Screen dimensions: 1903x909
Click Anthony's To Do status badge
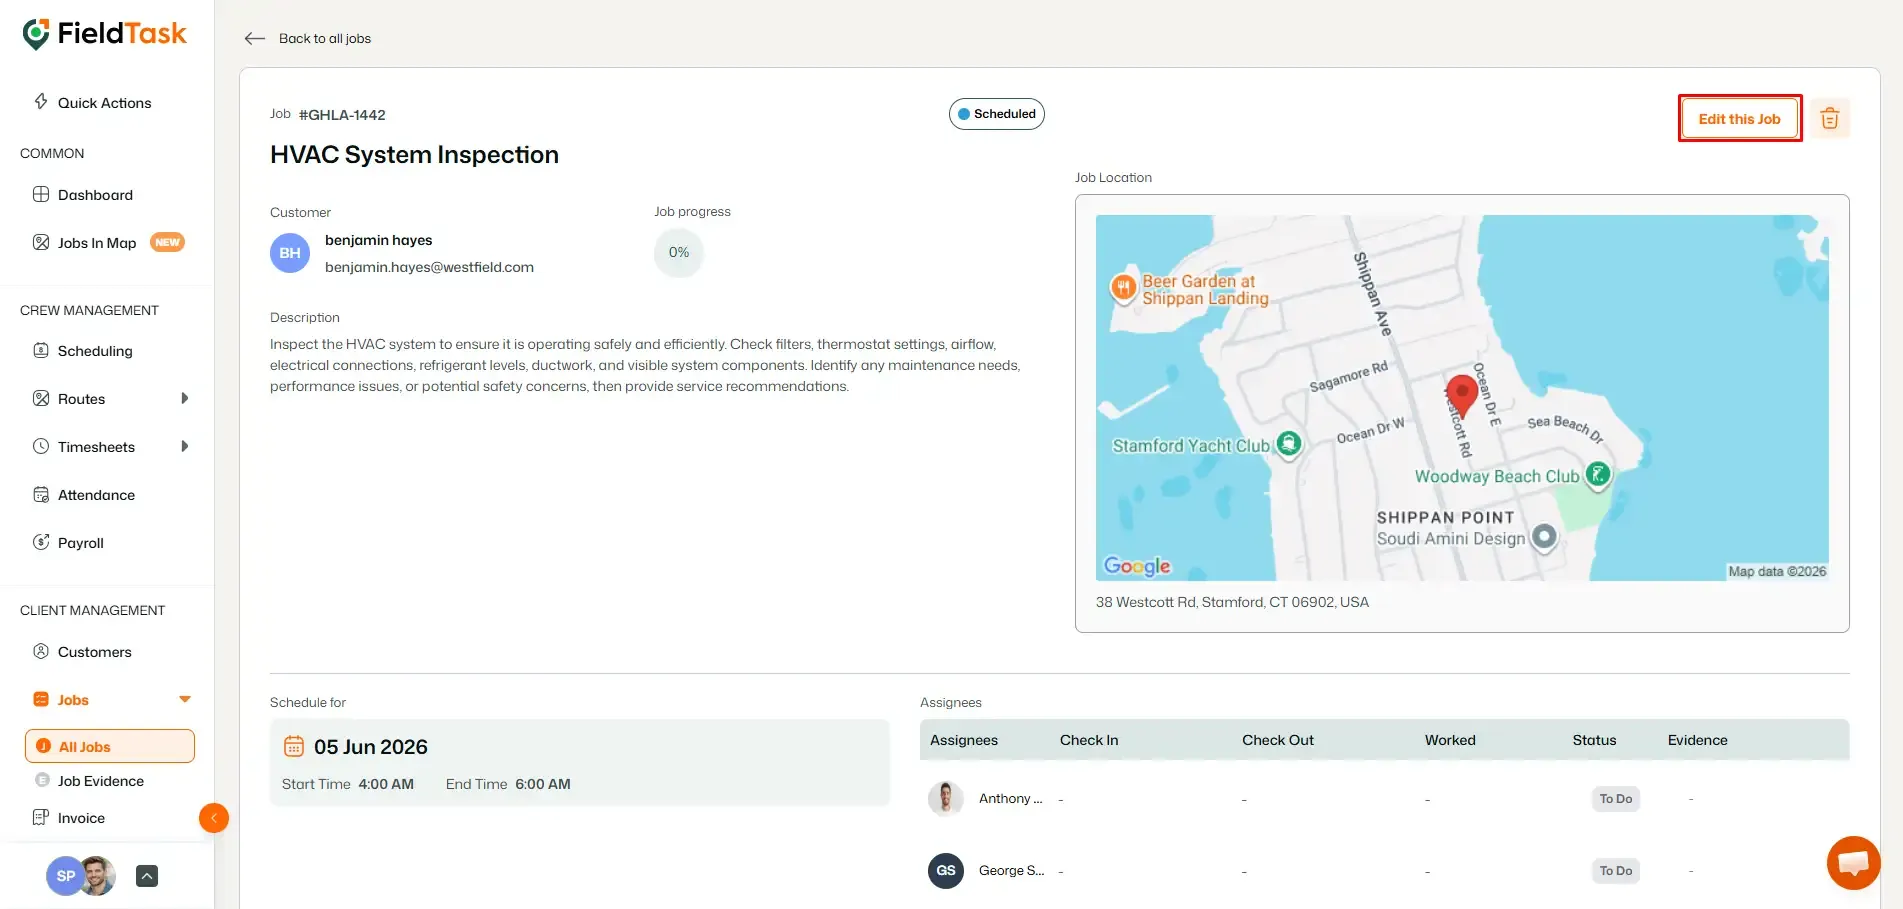1615,798
